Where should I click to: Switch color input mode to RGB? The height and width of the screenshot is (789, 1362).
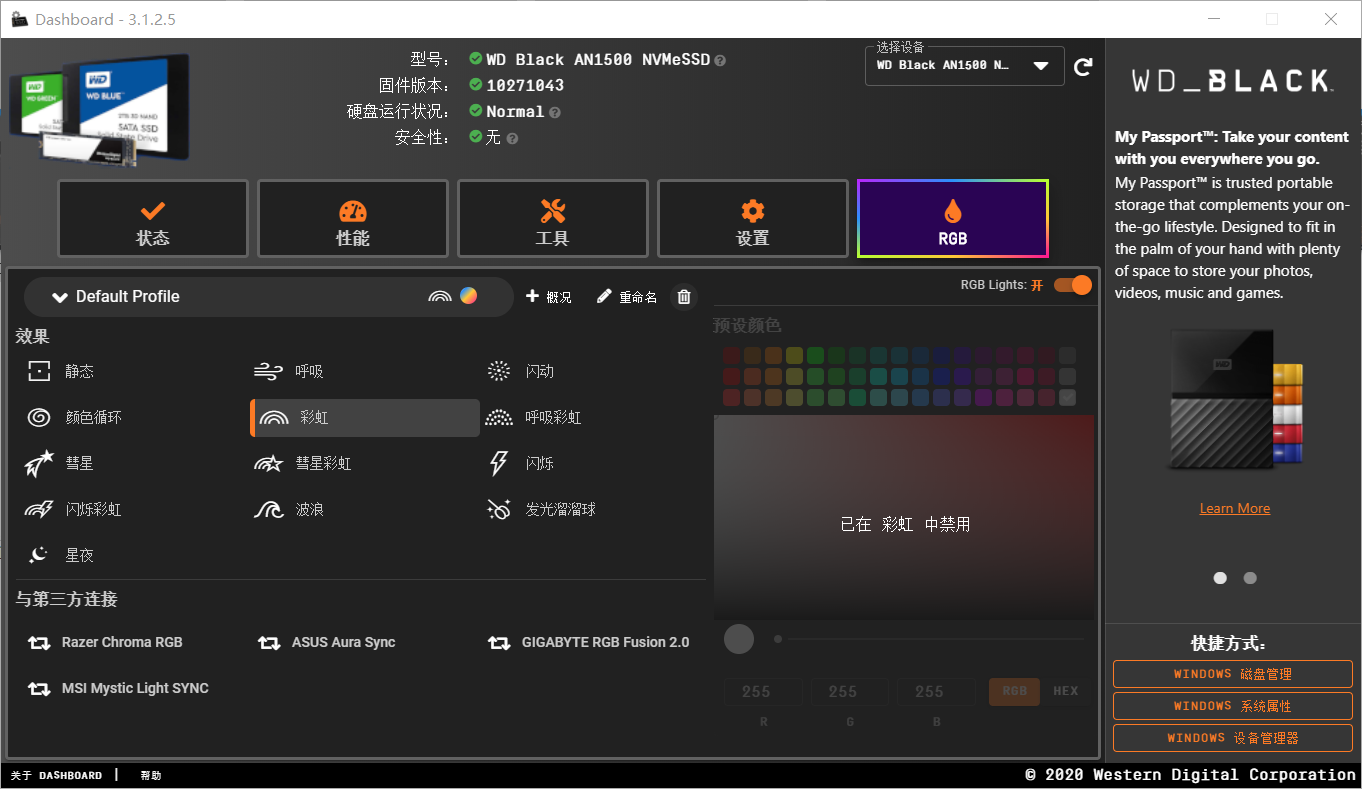pyautogui.click(x=1015, y=691)
